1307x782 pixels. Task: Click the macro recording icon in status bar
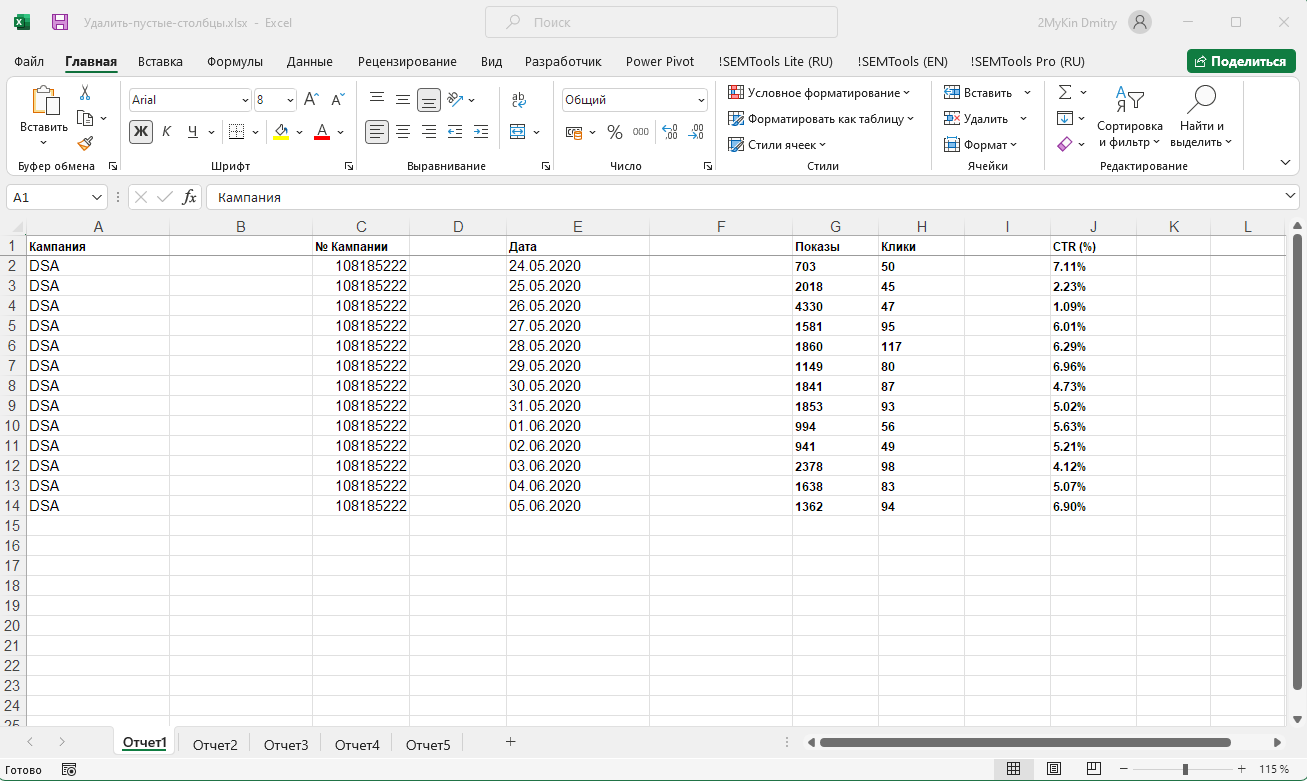pos(69,769)
